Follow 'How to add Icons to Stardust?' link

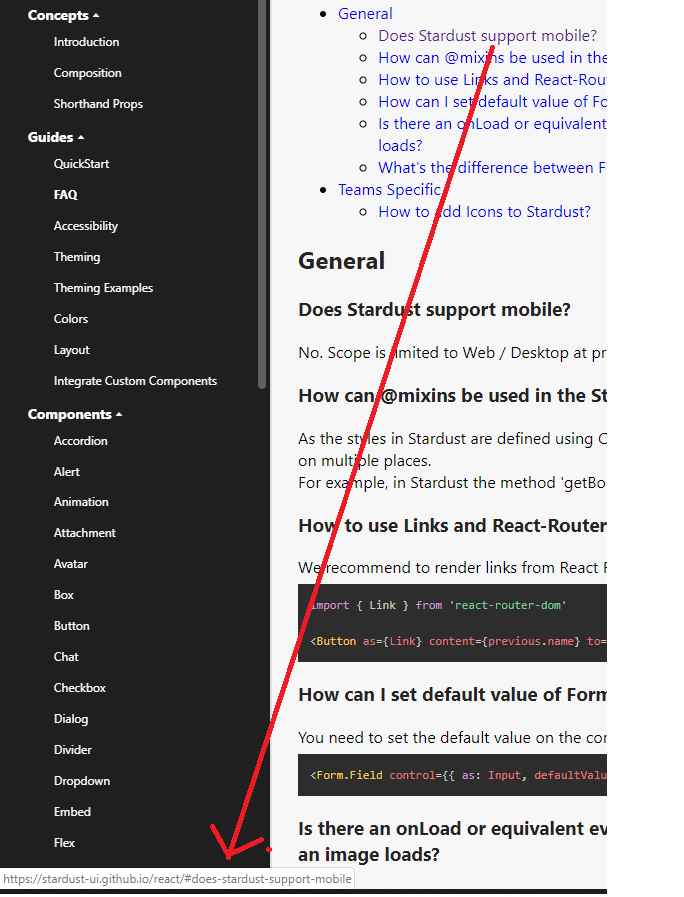click(x=484, y=212)
